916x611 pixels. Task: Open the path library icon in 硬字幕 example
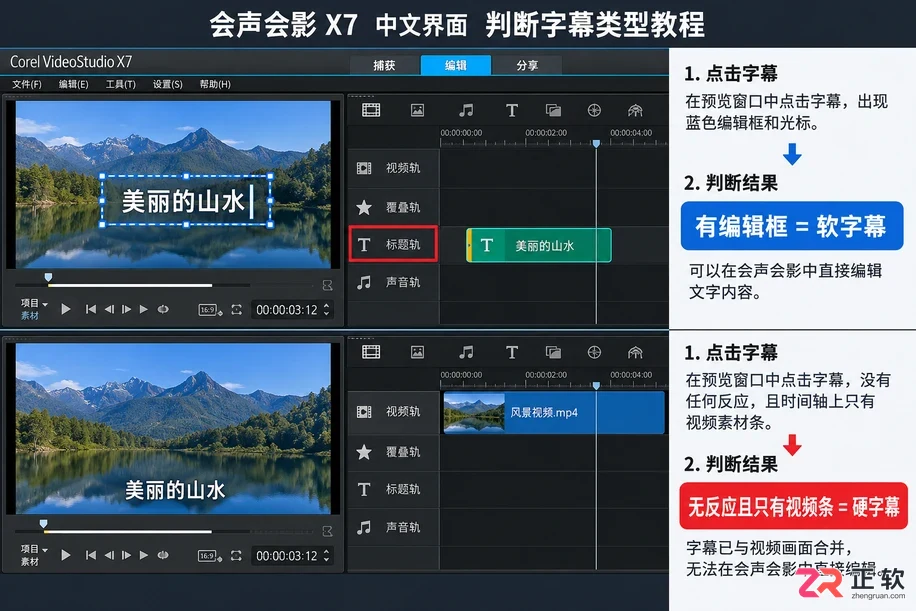[x=635, y=352]
